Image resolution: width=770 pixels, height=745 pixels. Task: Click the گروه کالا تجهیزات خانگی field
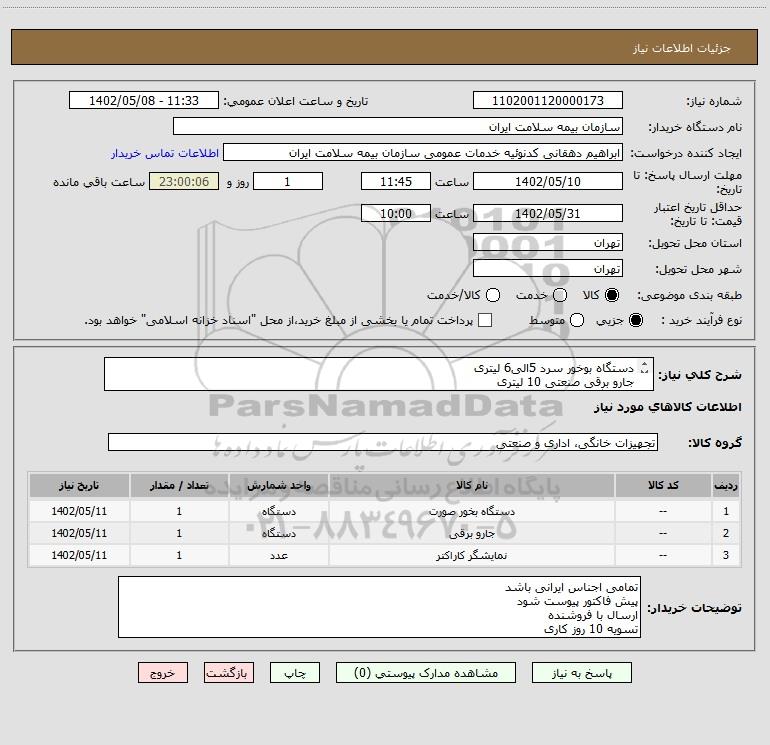tap(383, 442)
